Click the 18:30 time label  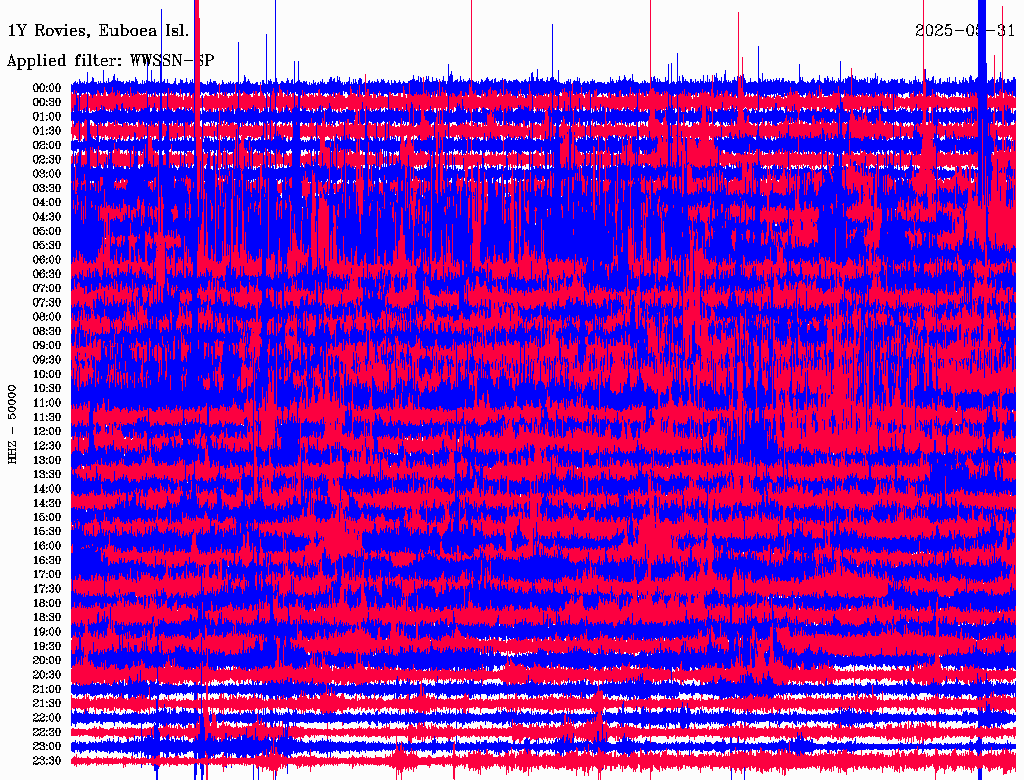(x=47, y=618)
